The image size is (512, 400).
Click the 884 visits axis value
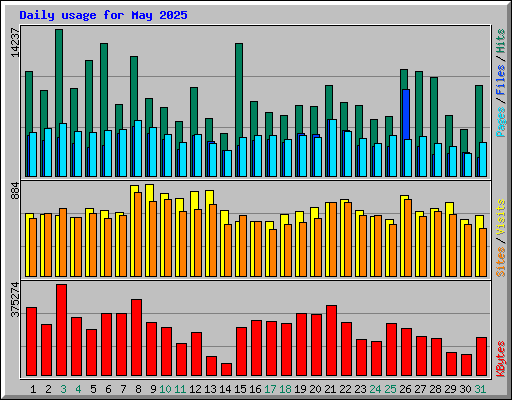[15, 191]
